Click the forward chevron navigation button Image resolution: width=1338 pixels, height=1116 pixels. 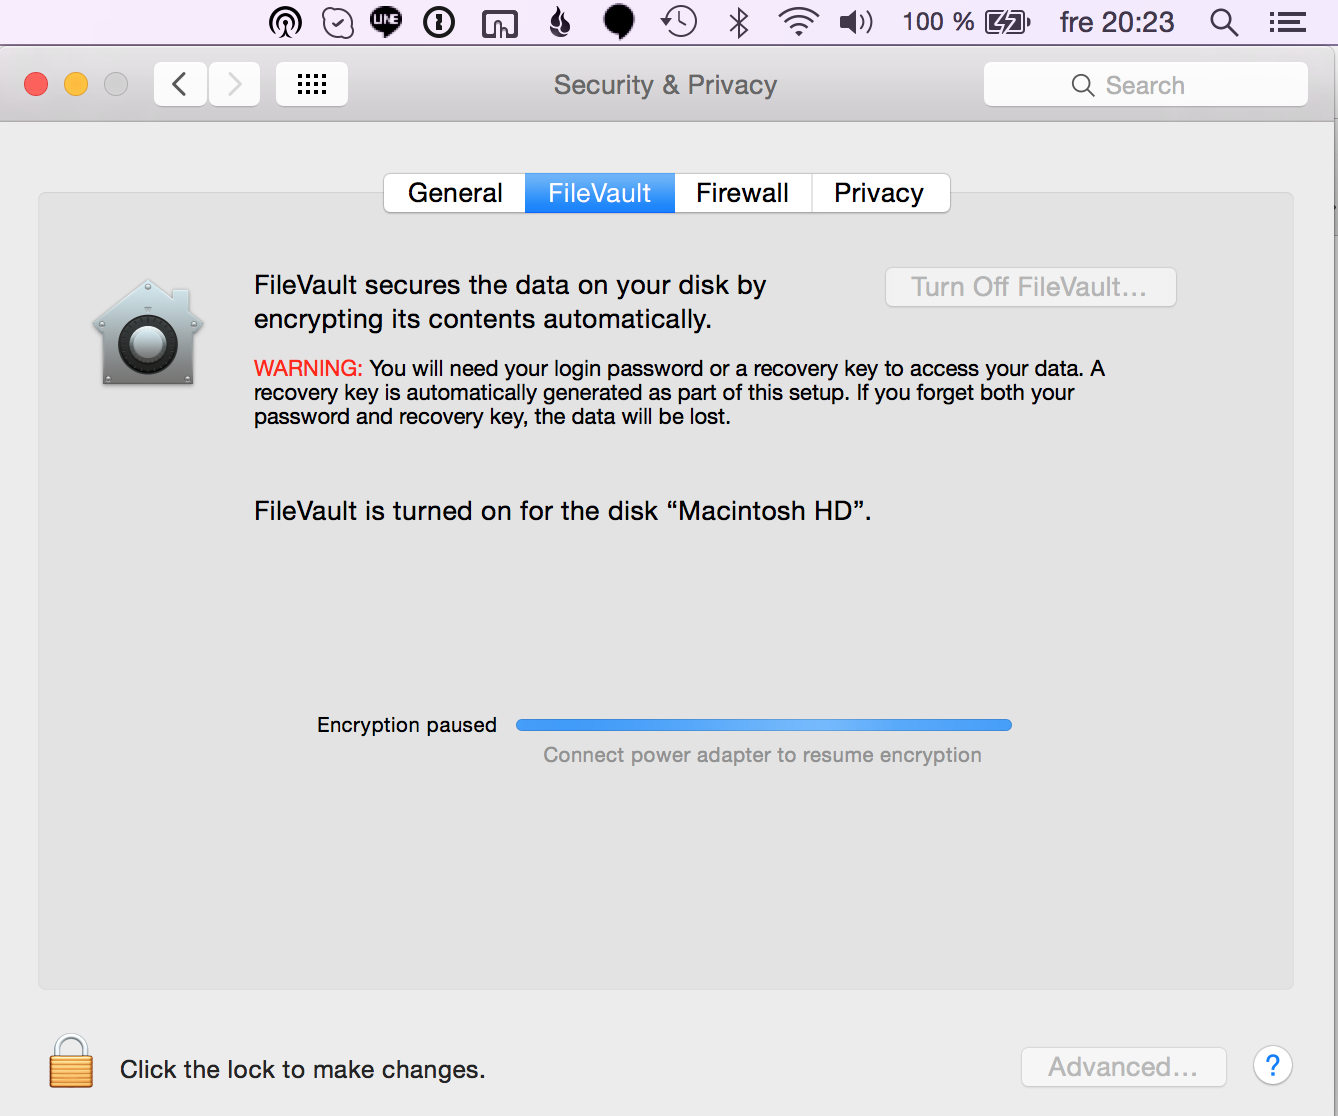(234, 84)
